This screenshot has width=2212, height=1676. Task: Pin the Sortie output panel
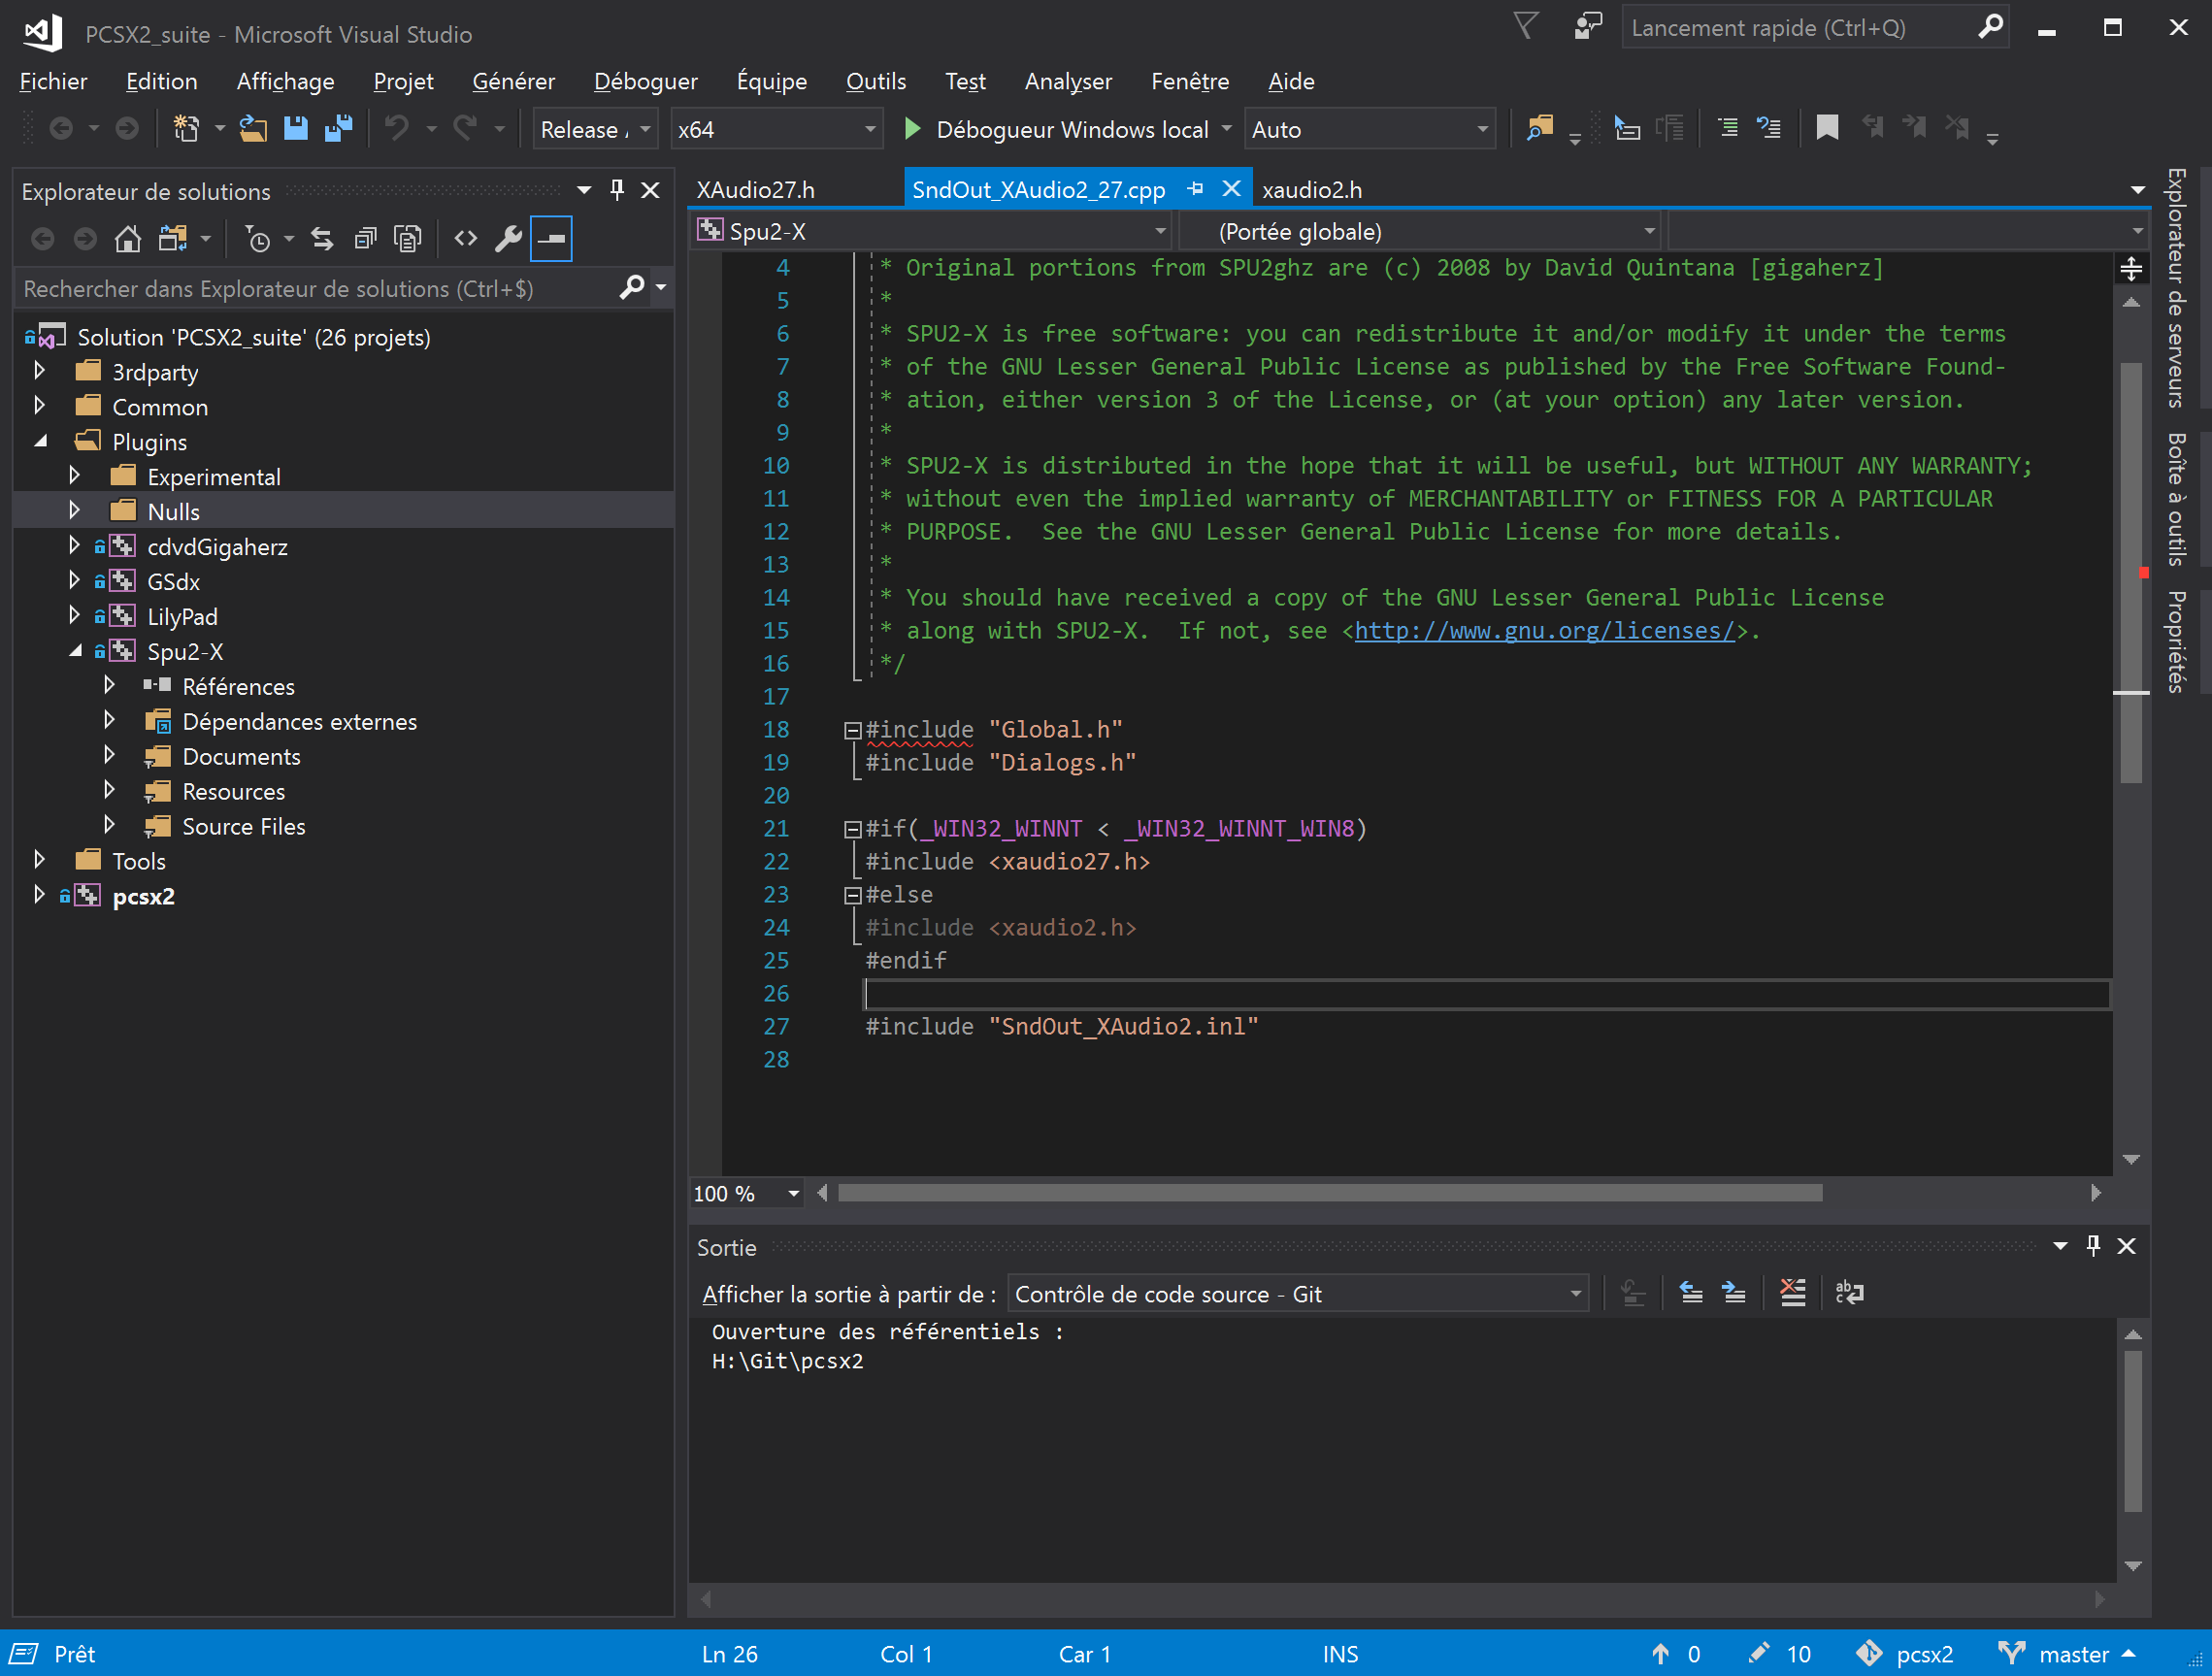click(x=2093, y=1246)
